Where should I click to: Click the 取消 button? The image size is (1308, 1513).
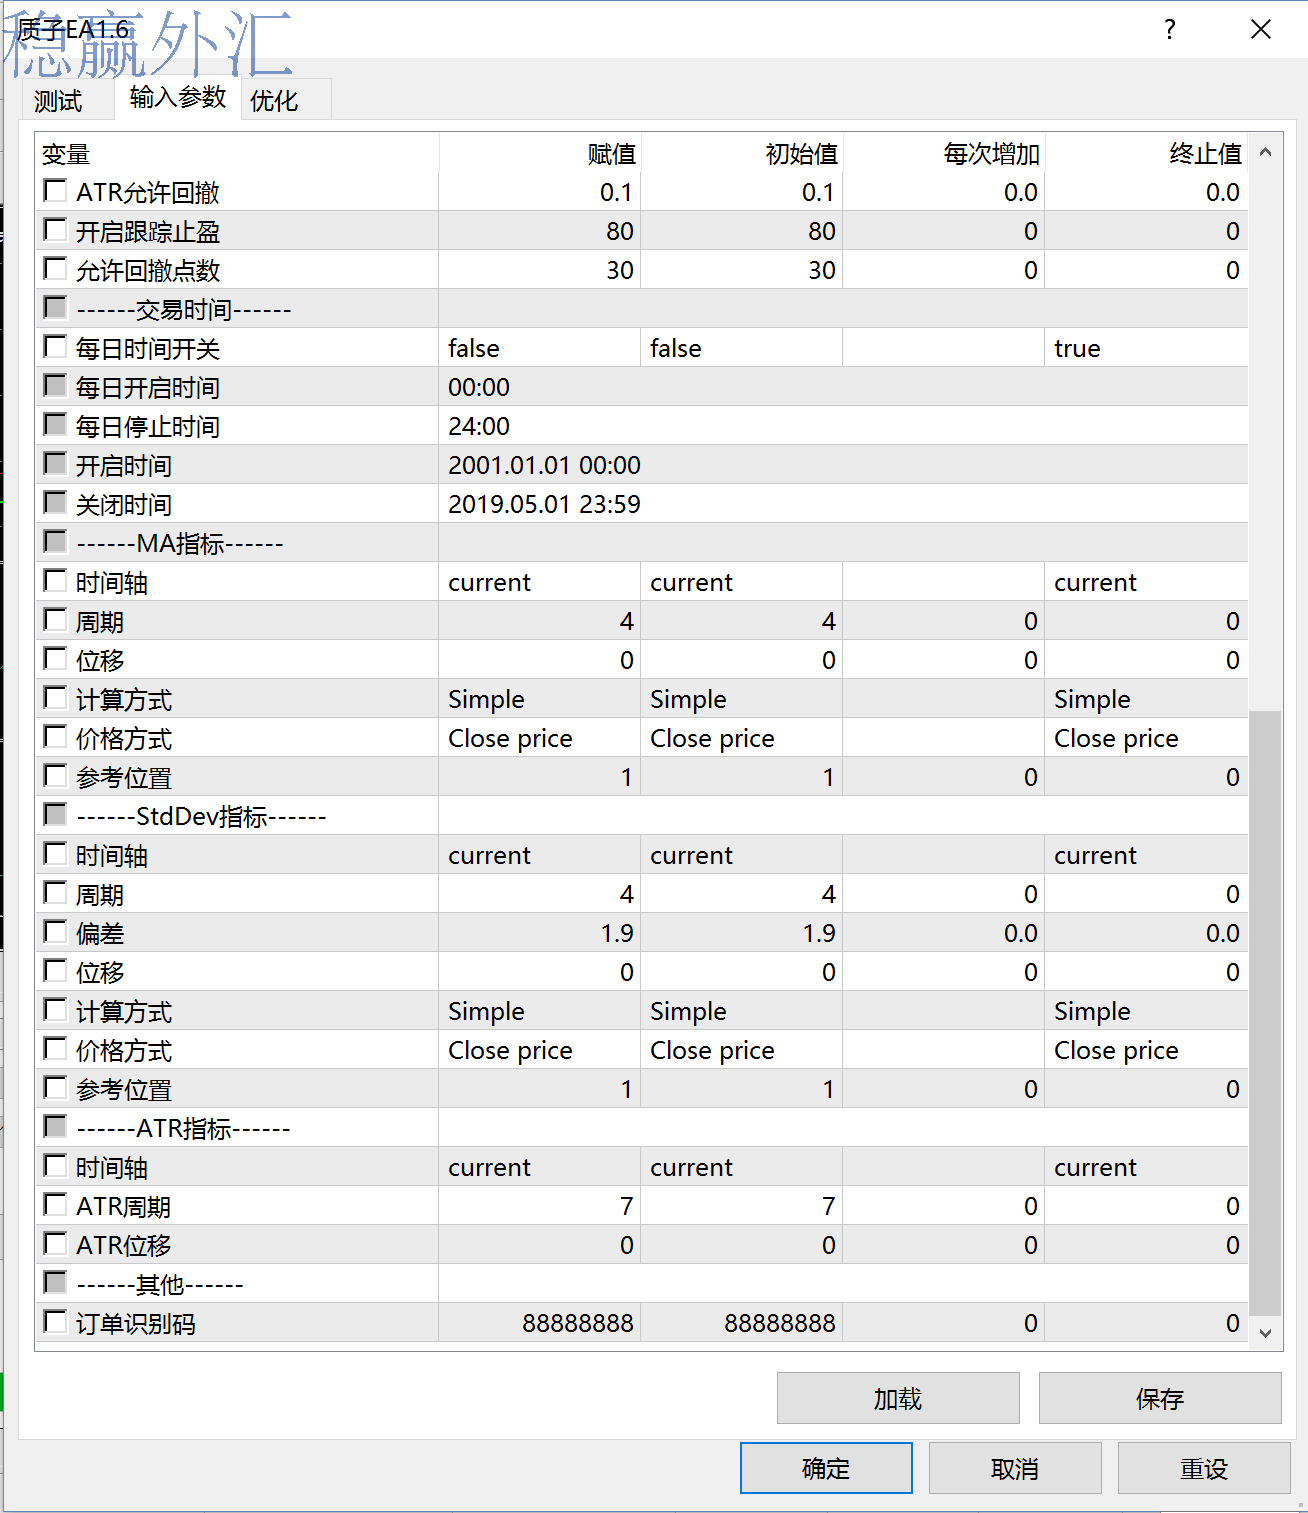coord(1015,1468)
